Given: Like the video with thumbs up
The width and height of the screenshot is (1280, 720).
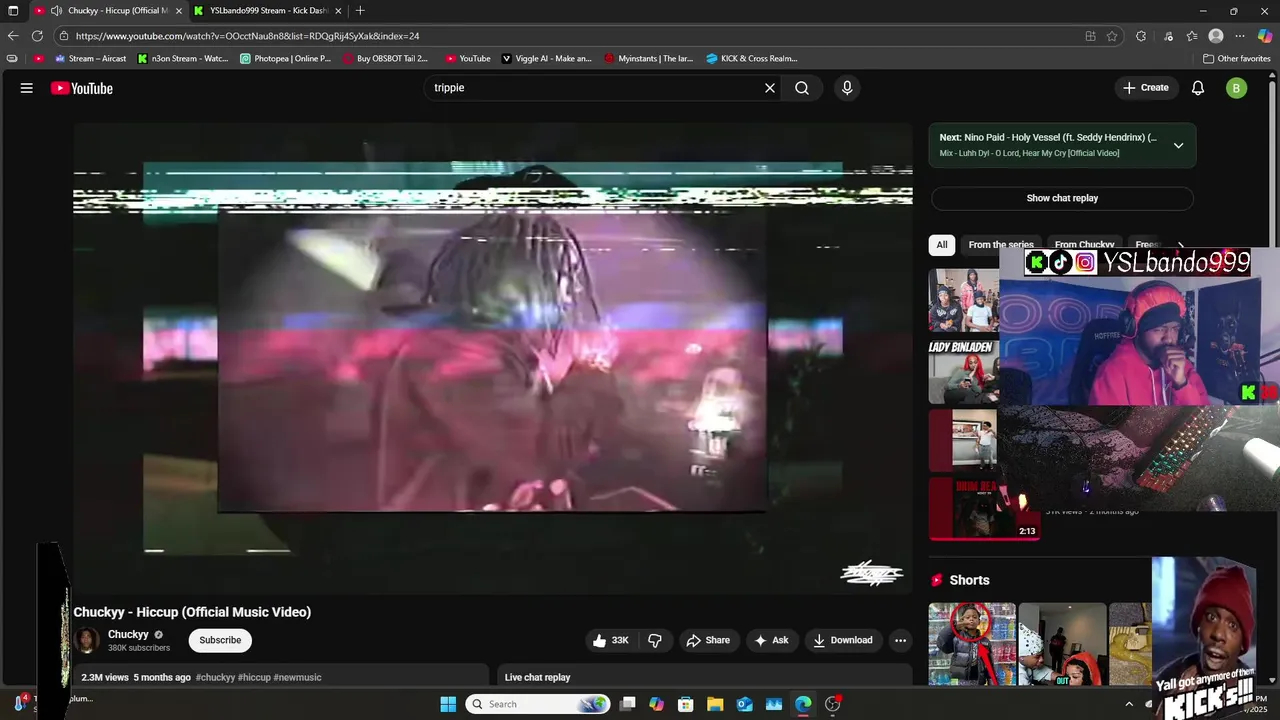Looking at the screenshot, I should click(x=610, y=640).
